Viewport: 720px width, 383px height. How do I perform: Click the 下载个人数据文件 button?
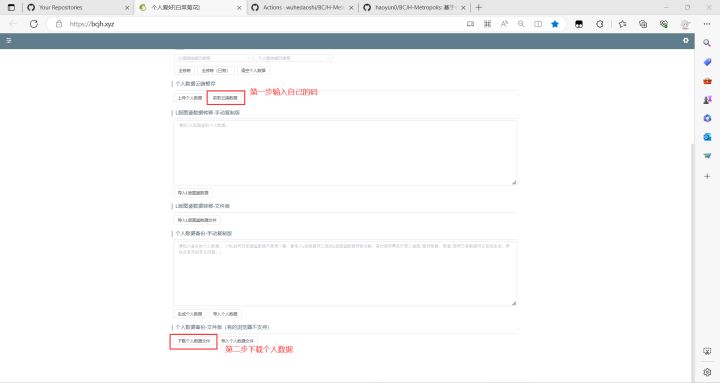pyautogui.click(x=194, y=341)
